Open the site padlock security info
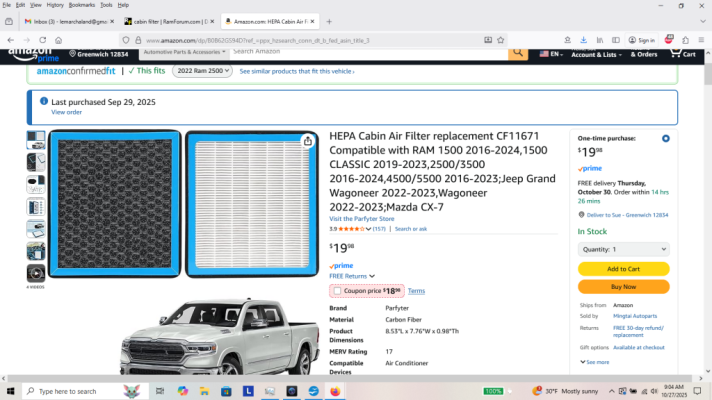 (138, 40)
